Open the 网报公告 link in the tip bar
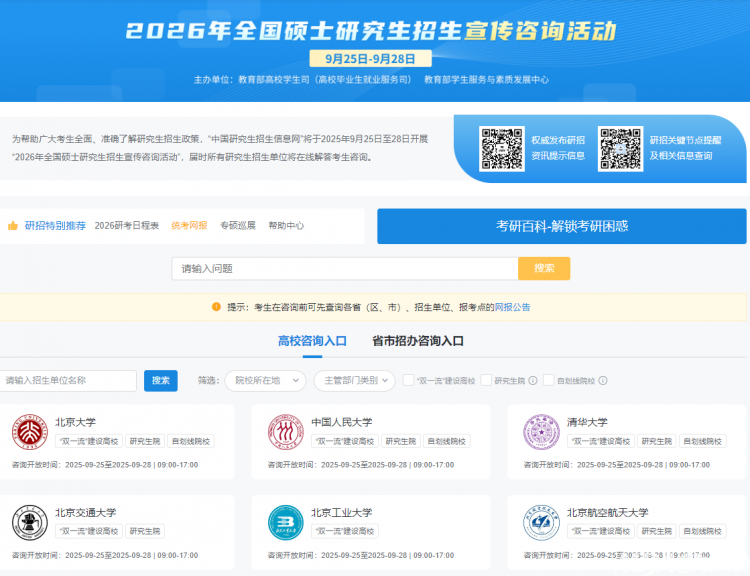 tap(512, 307)
